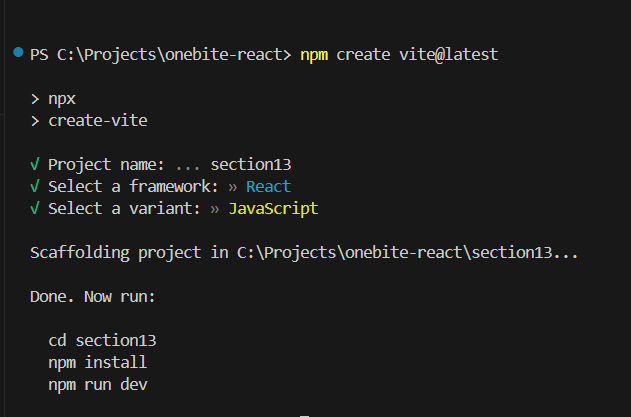631x417 pixels.
Task: Click the section13 project name answer
Action: tap(251, 164)
